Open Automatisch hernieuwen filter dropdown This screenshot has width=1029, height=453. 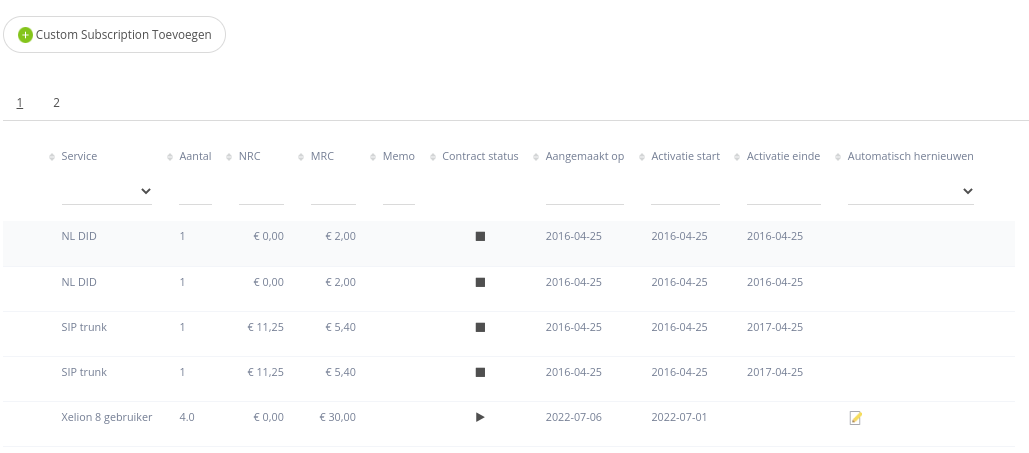(910, 191)
